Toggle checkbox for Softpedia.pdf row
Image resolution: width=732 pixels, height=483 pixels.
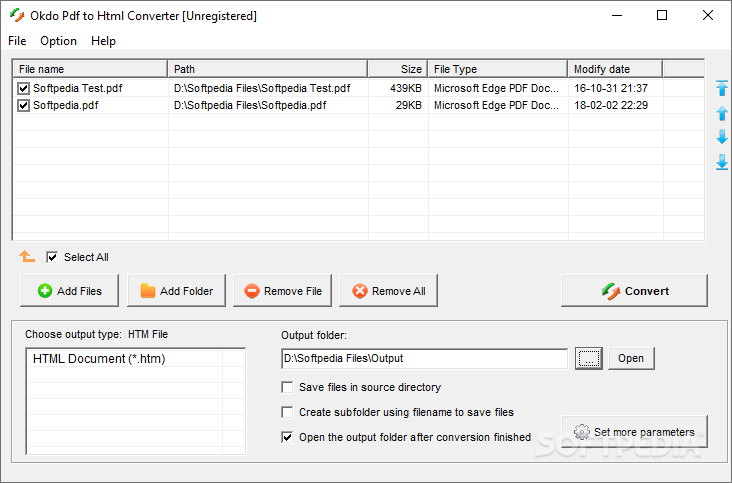point(23,105)
